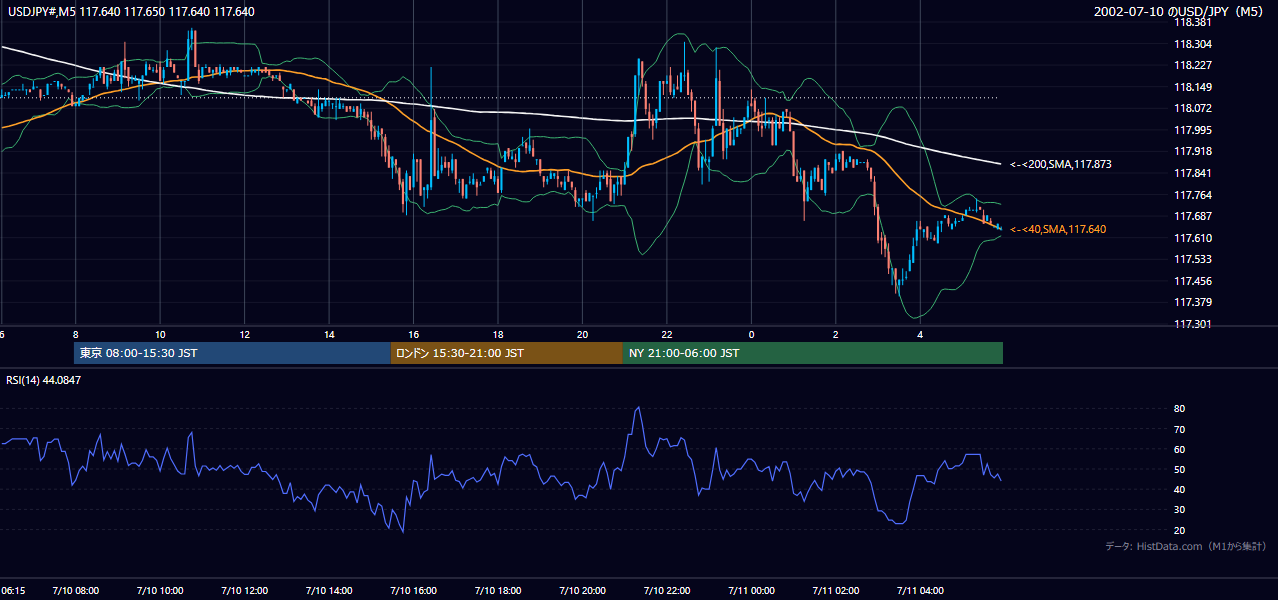Click hour tick 12 under the price chart
Screen dimensions: 1278x600
click(245, 334)
